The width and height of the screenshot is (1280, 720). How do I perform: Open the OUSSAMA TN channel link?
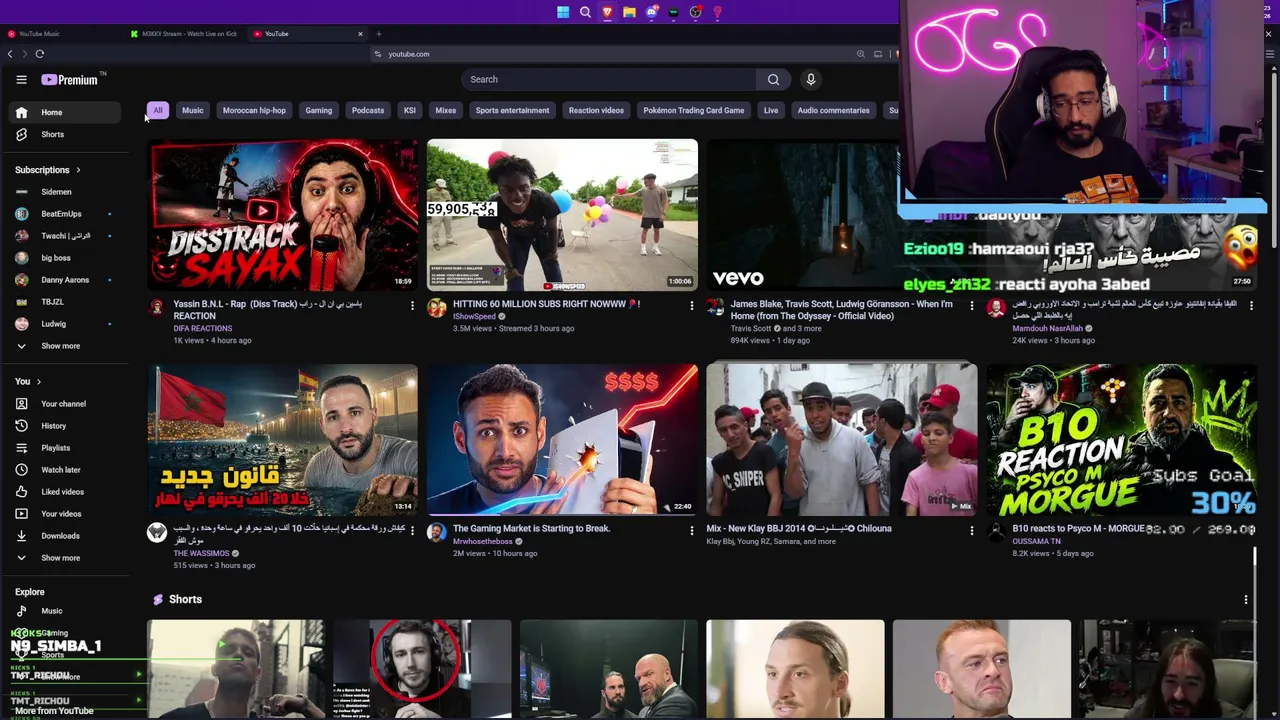point(1037,542)
